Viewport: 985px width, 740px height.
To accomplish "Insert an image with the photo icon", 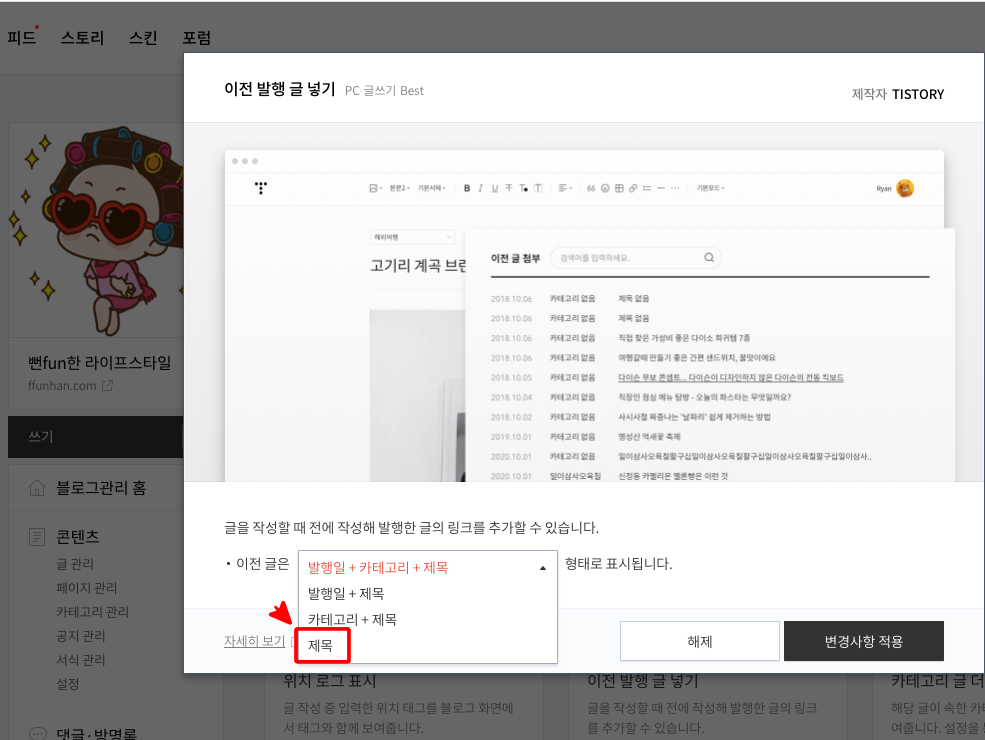I will tap(374, 188).
